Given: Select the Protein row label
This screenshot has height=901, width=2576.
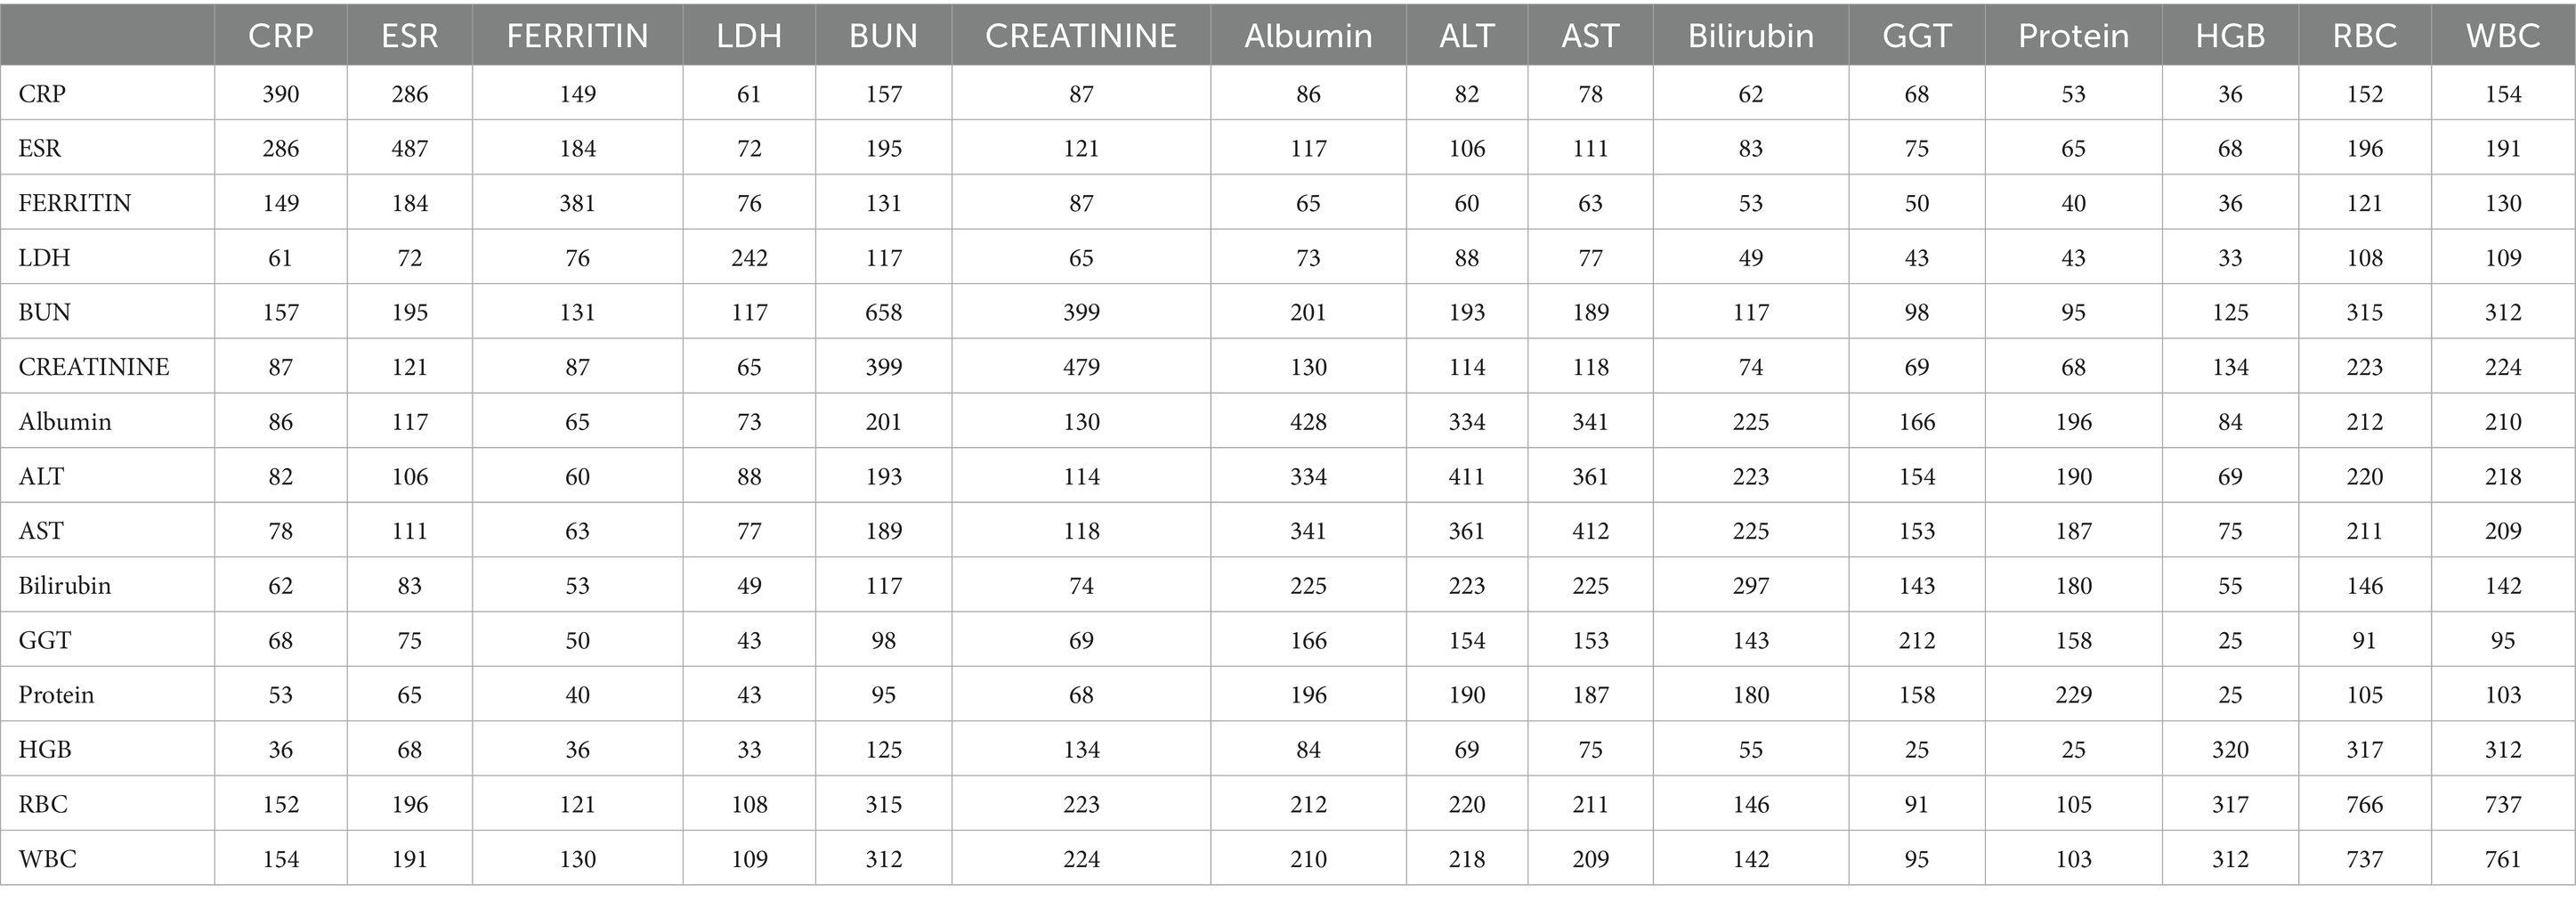Looking at the screenshot, I should [x=56, y=695].
